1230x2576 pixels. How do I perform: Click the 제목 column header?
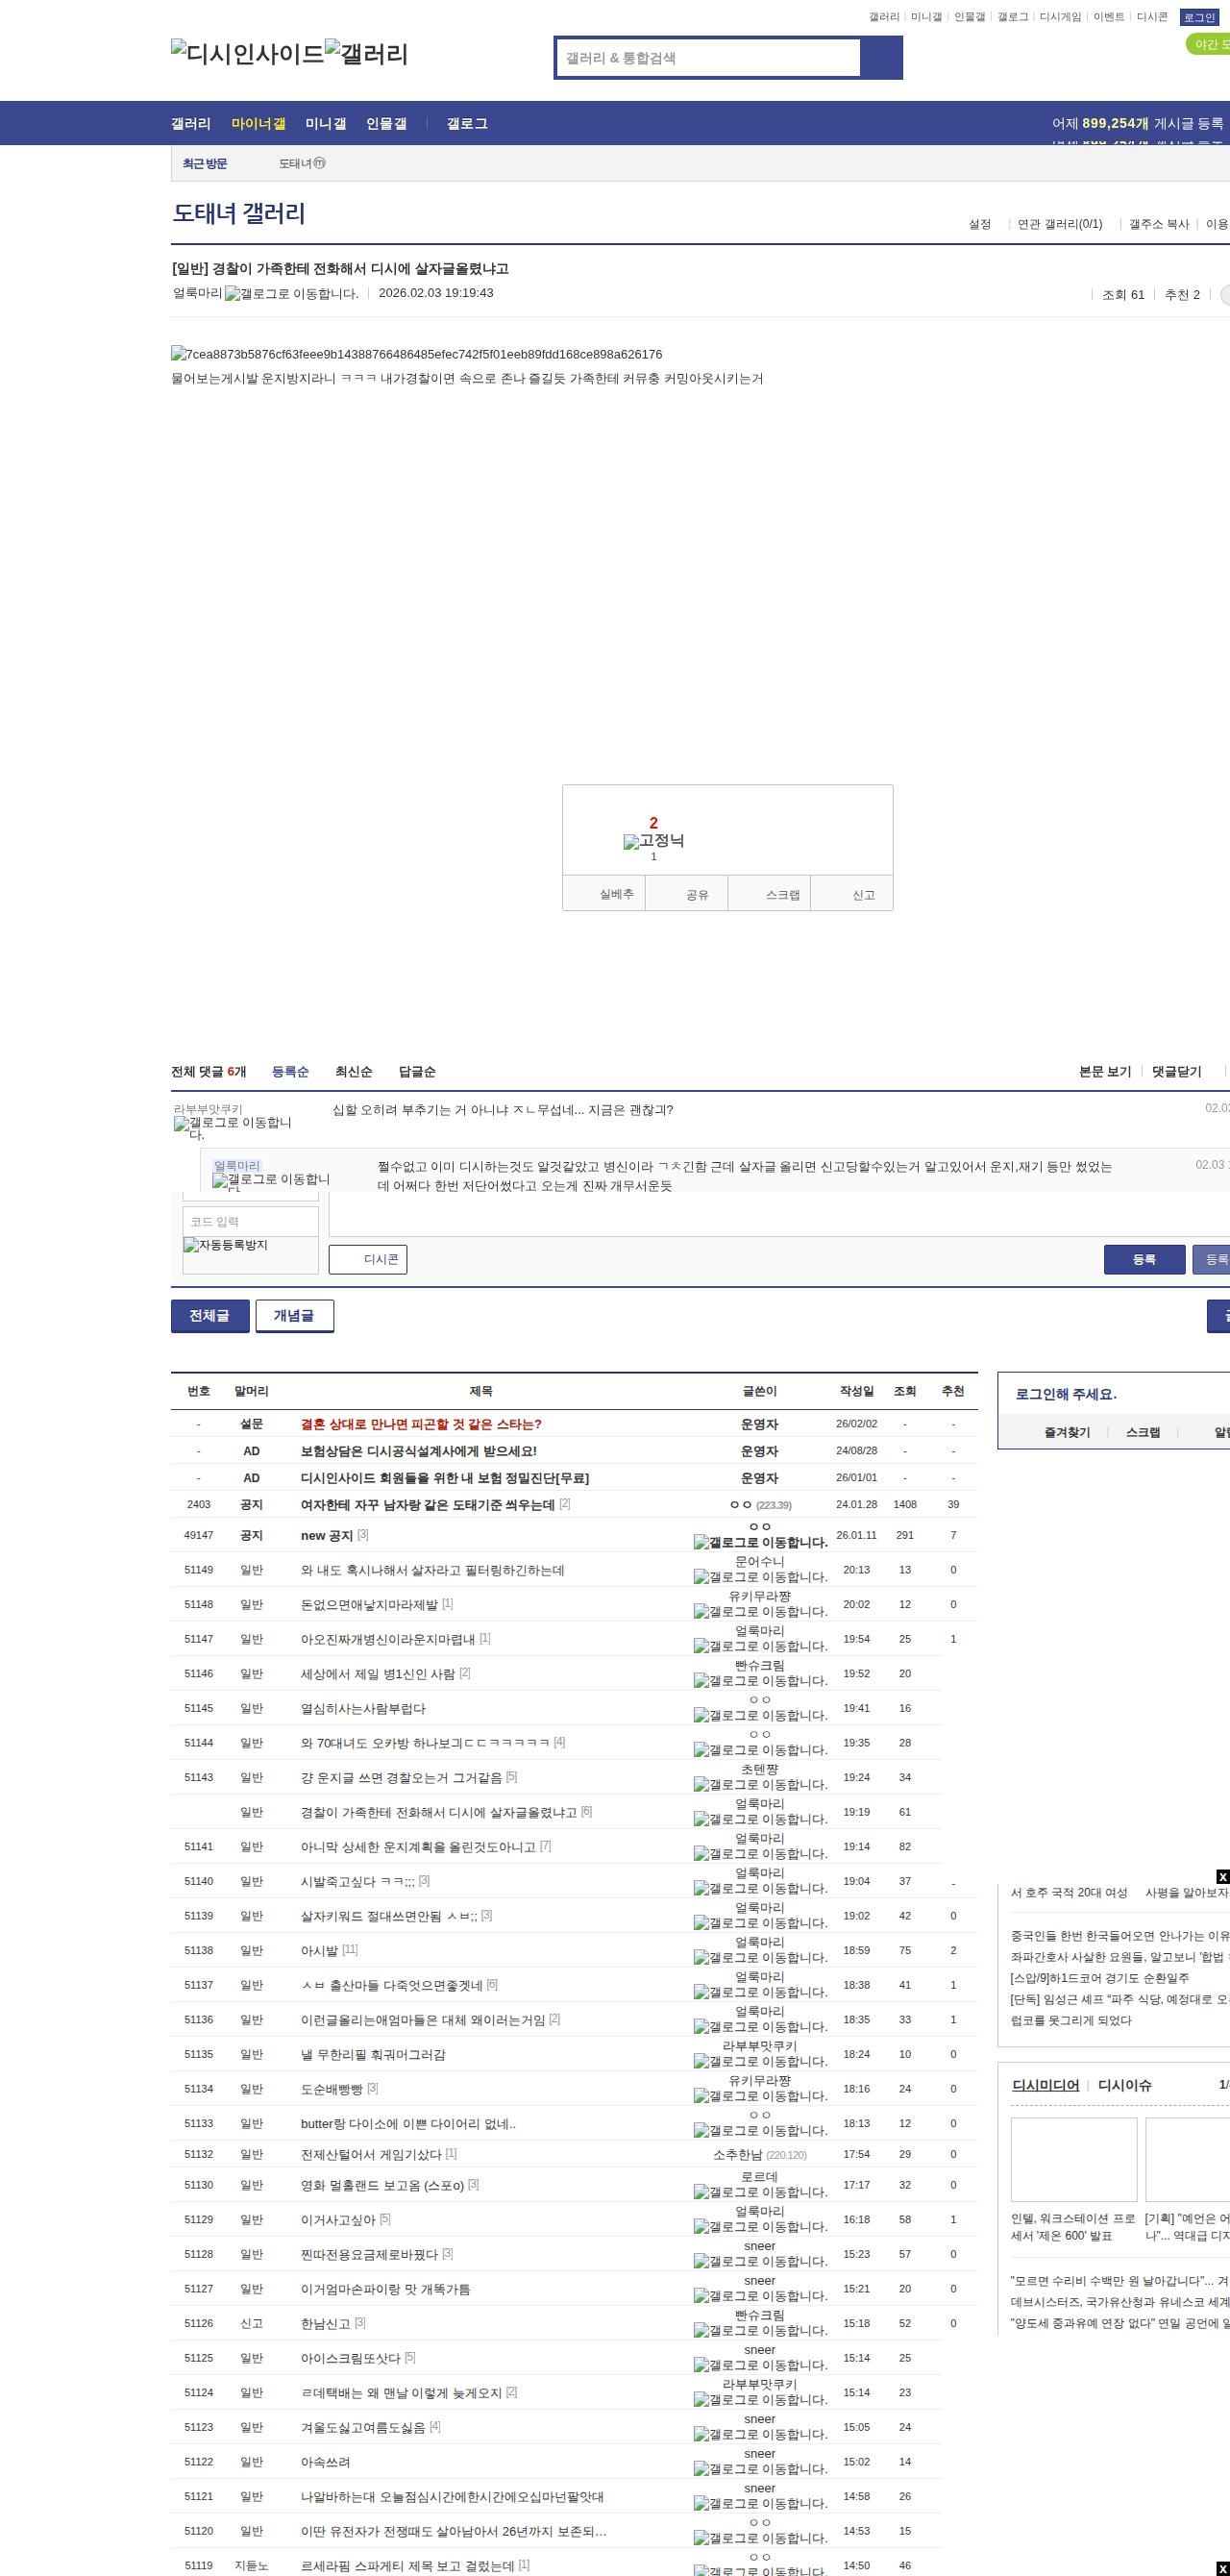click(481, 1391)
